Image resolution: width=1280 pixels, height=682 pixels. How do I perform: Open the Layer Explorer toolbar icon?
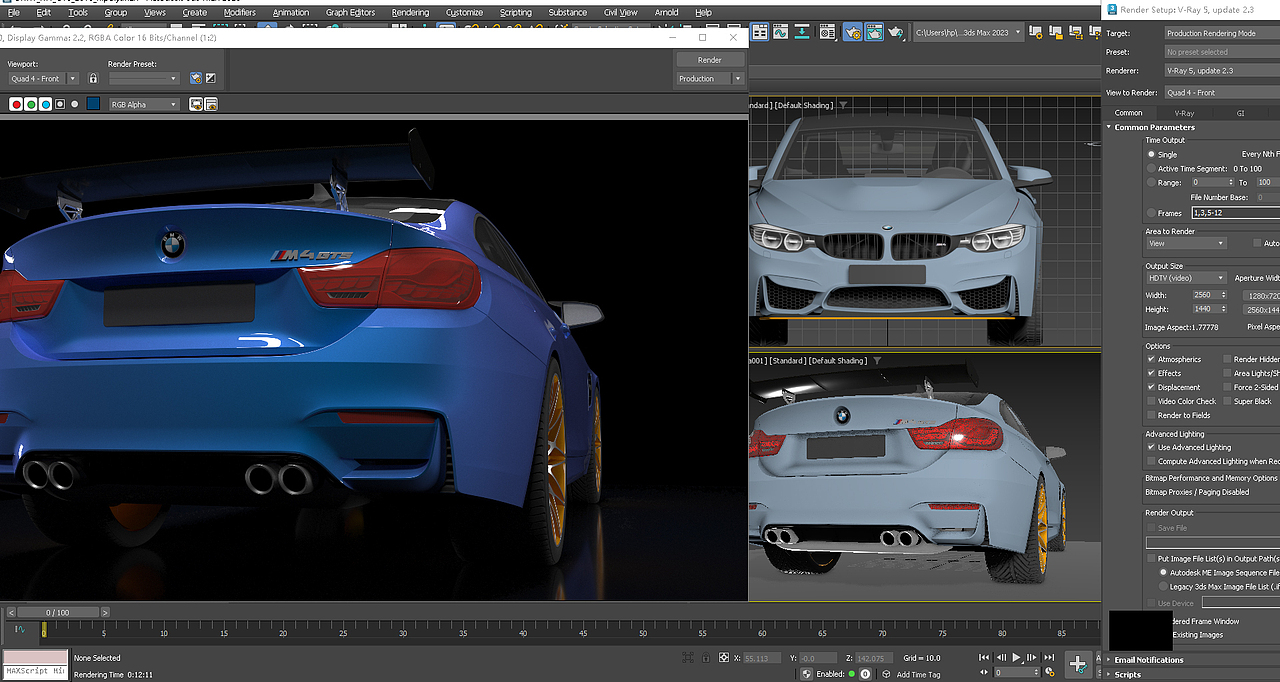tap(760, 32)
